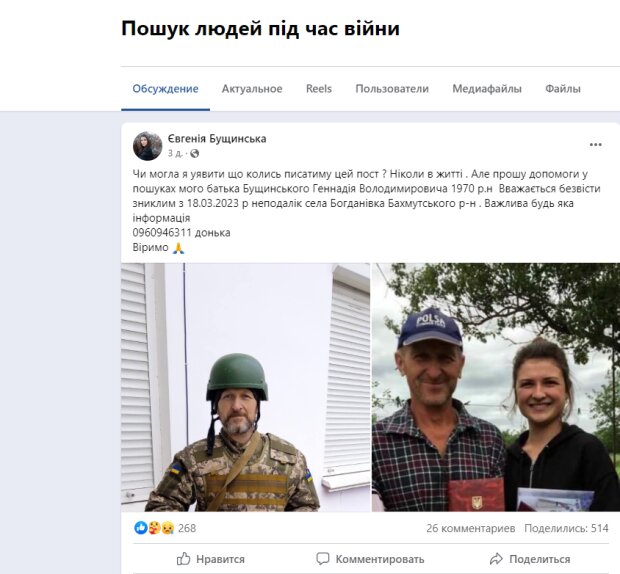Click the care reaction emoji
The height and width of the screenshot is (574, 620).
pyautogui.click(x=154, y=528)
